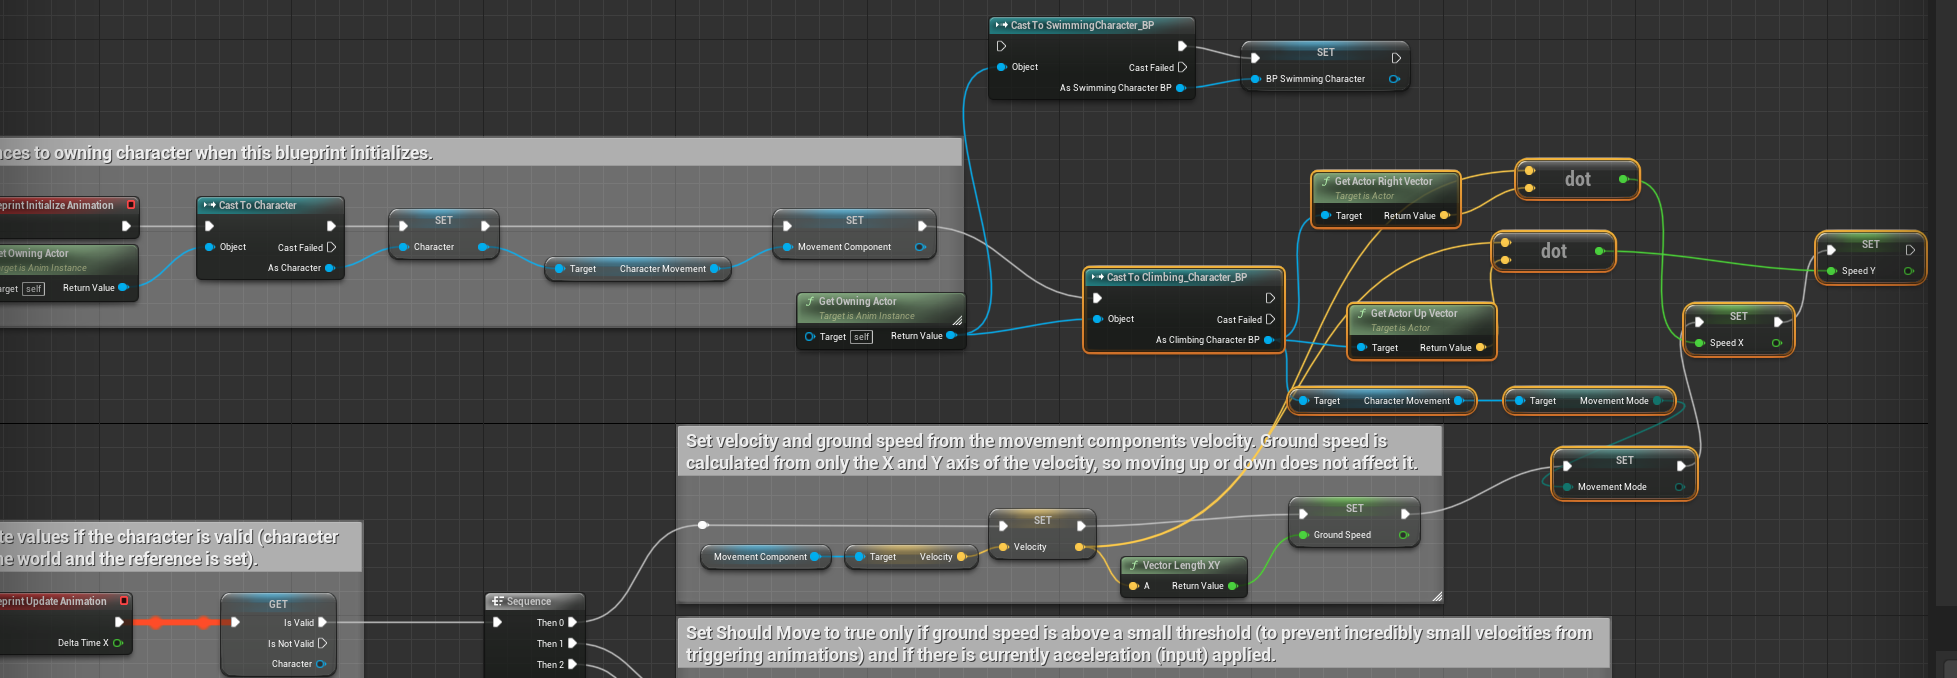
Task: Click the function icon on Get Actor Right Vector
Action: pos(1326,182)
